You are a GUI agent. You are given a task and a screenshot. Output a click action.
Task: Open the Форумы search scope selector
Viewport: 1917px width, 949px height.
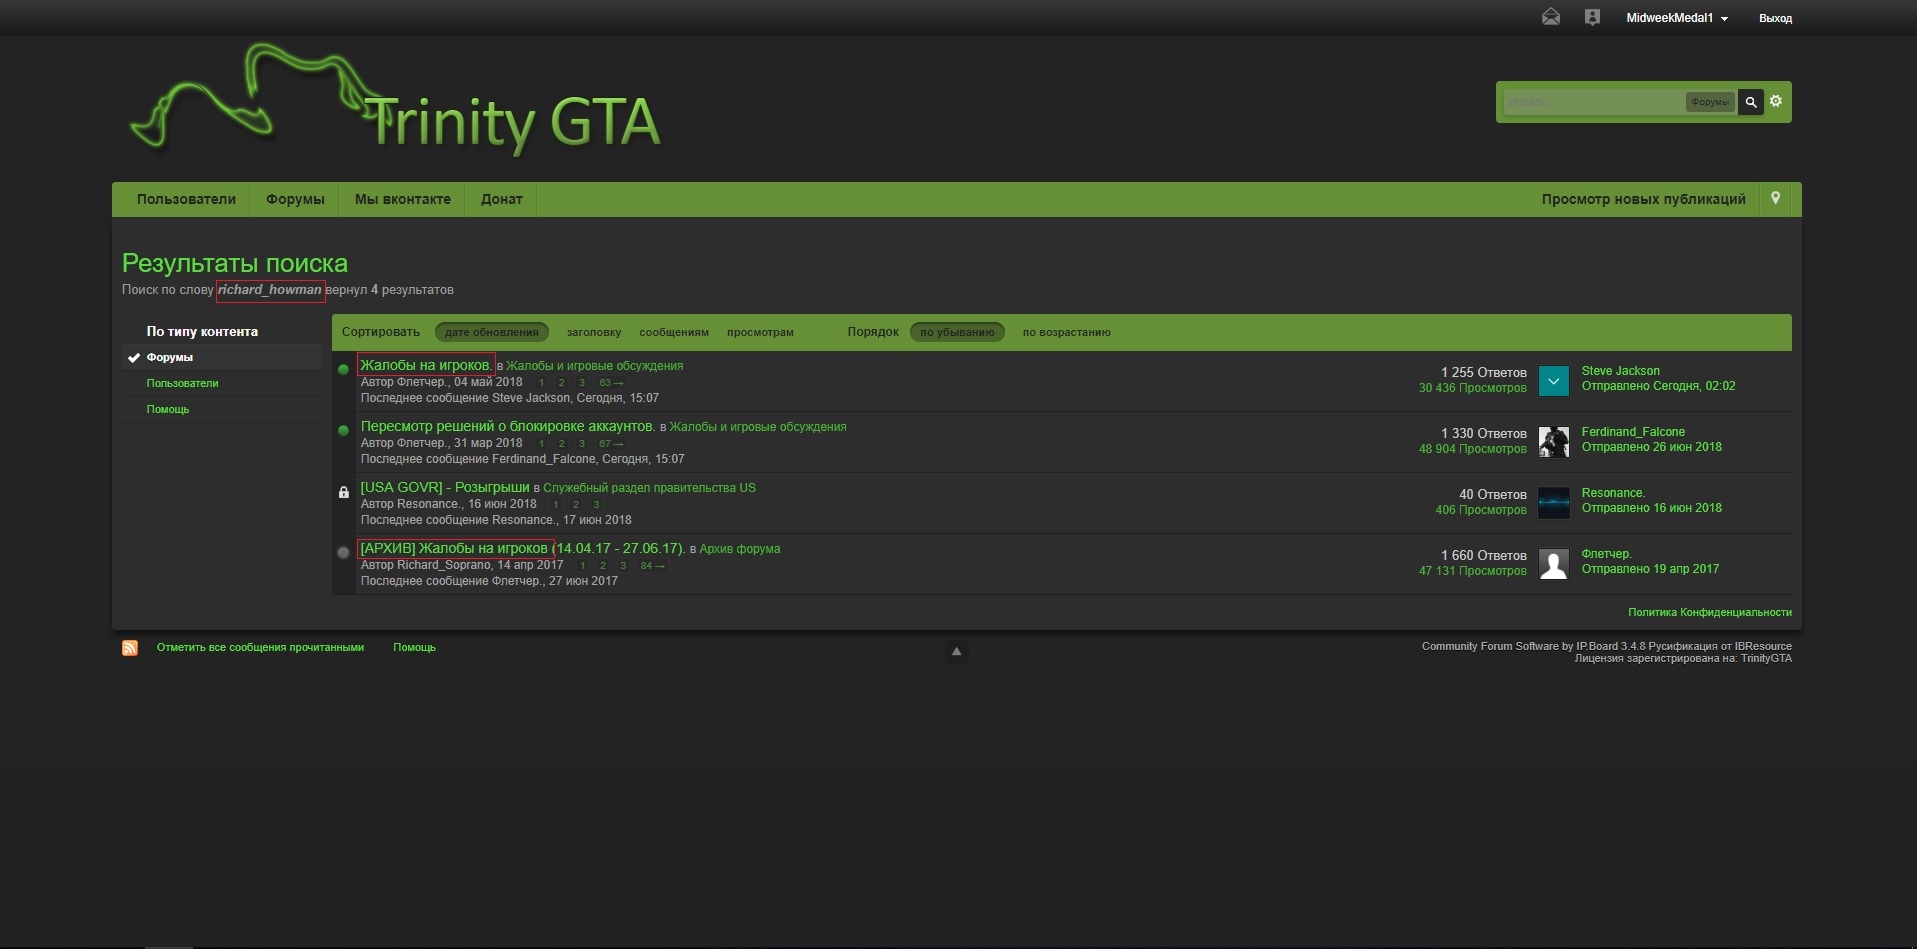point(1709,102)
